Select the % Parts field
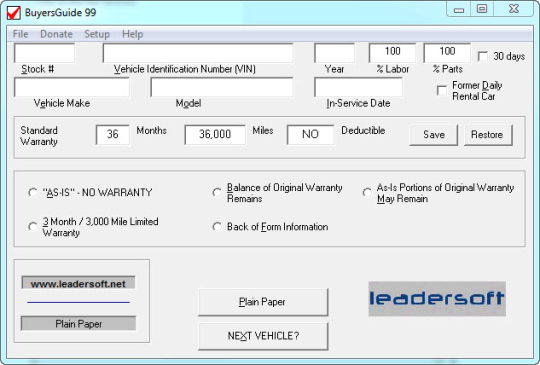540x365 pixels. click(x=447, y=53)
